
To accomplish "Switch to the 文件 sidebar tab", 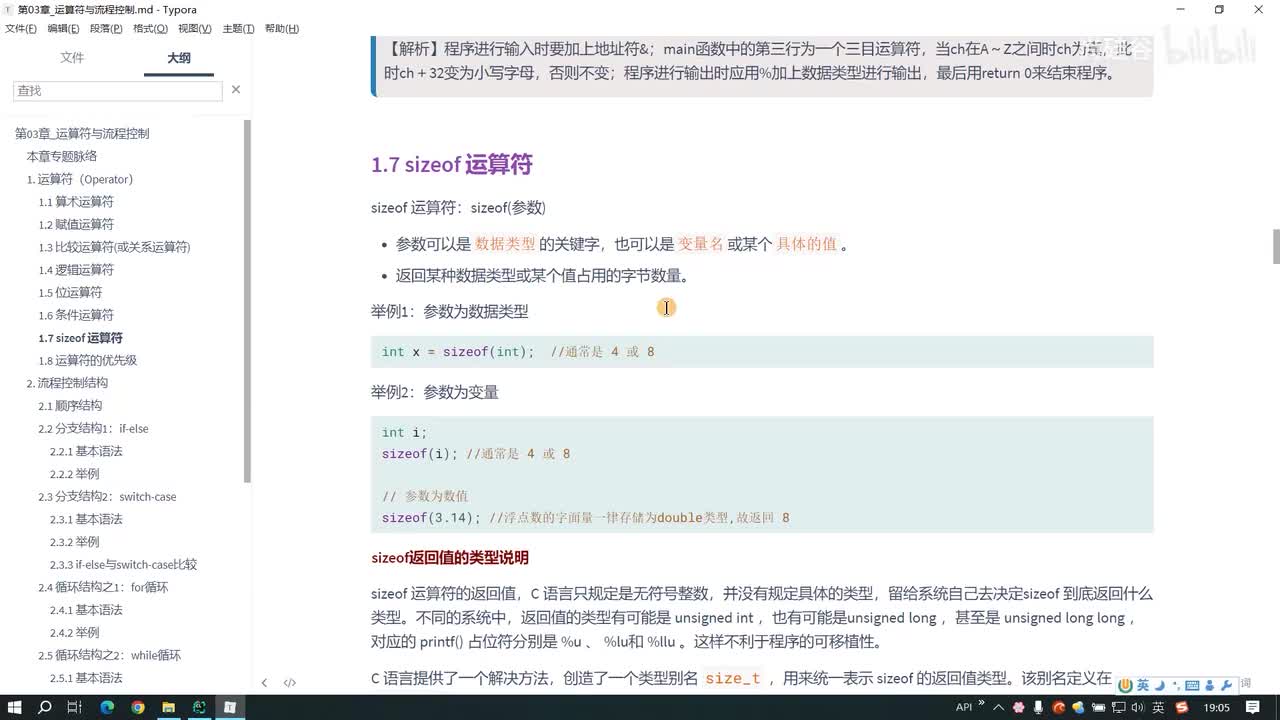I will click(x=72, y=58).
